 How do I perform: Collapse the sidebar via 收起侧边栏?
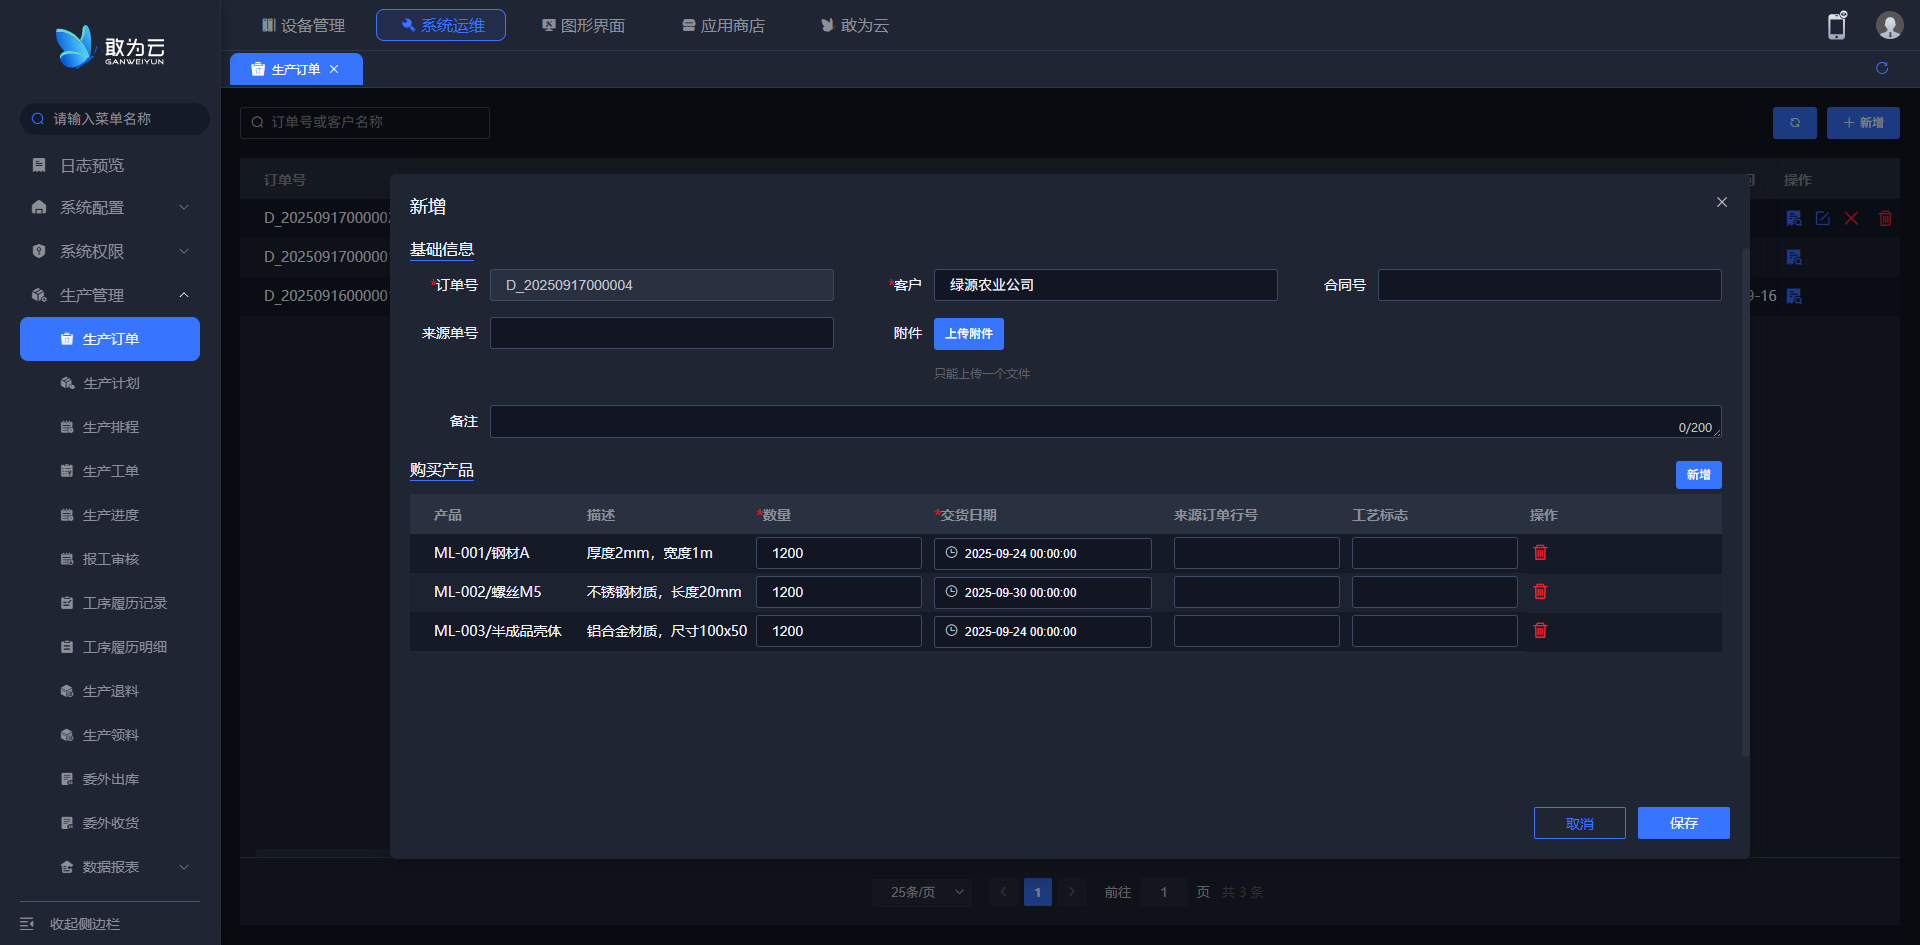pos(85,924)
